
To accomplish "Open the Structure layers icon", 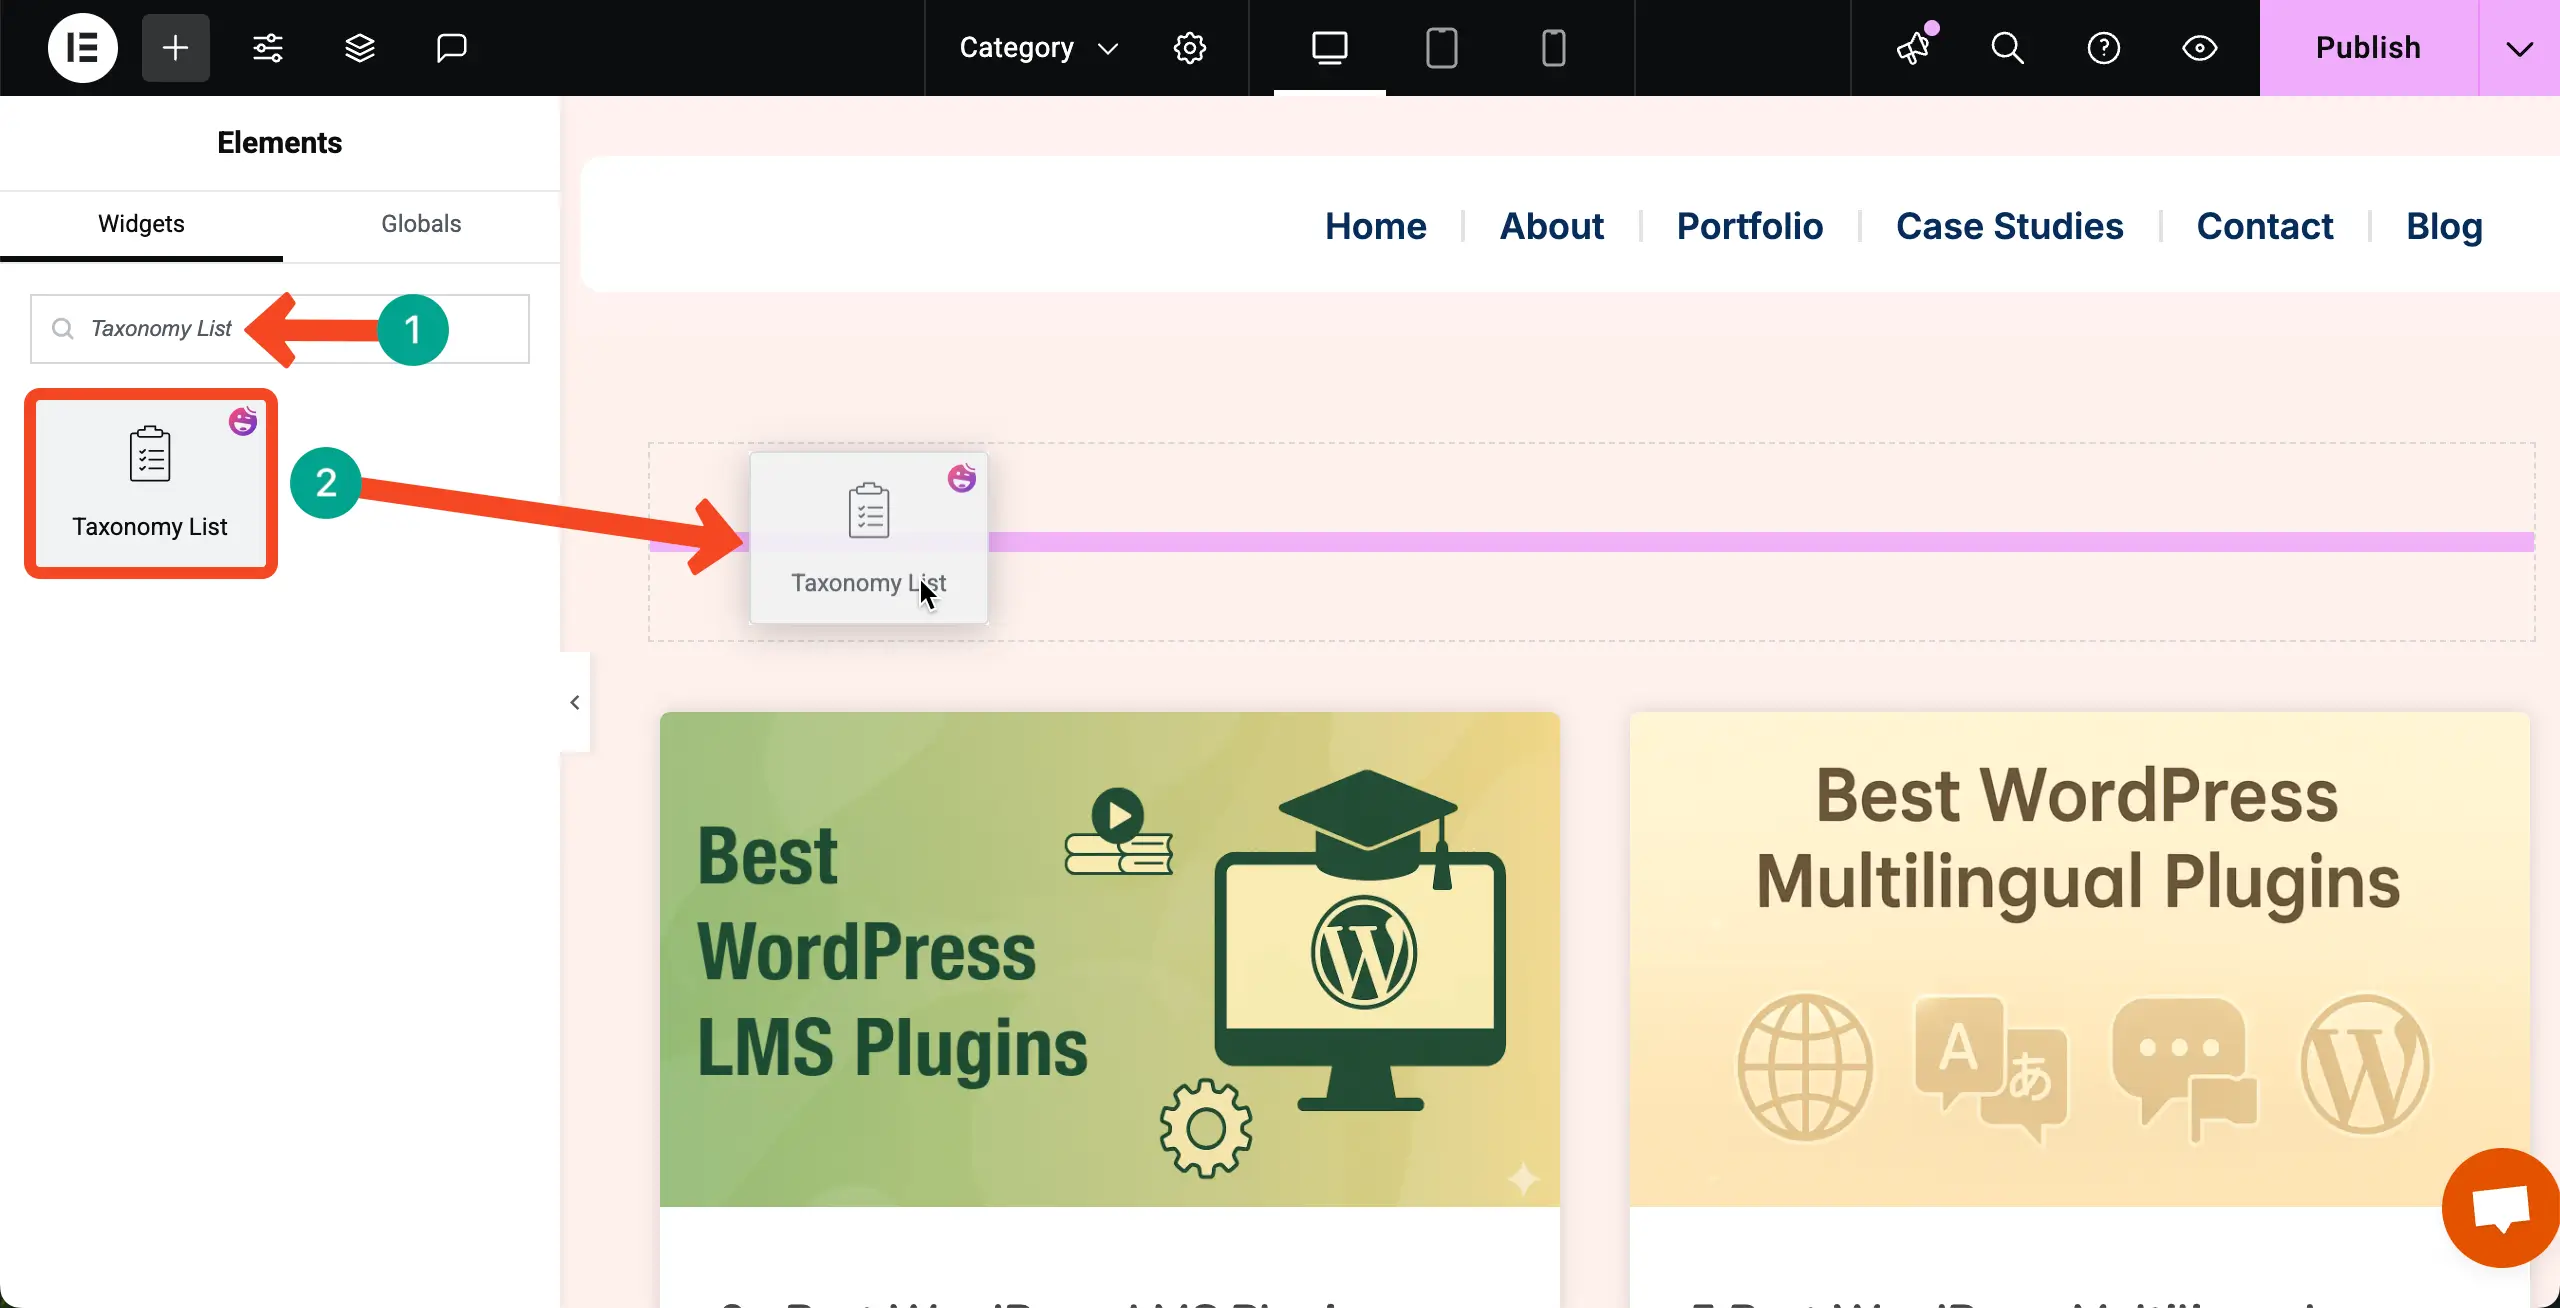I will click(x=359, y=48).
